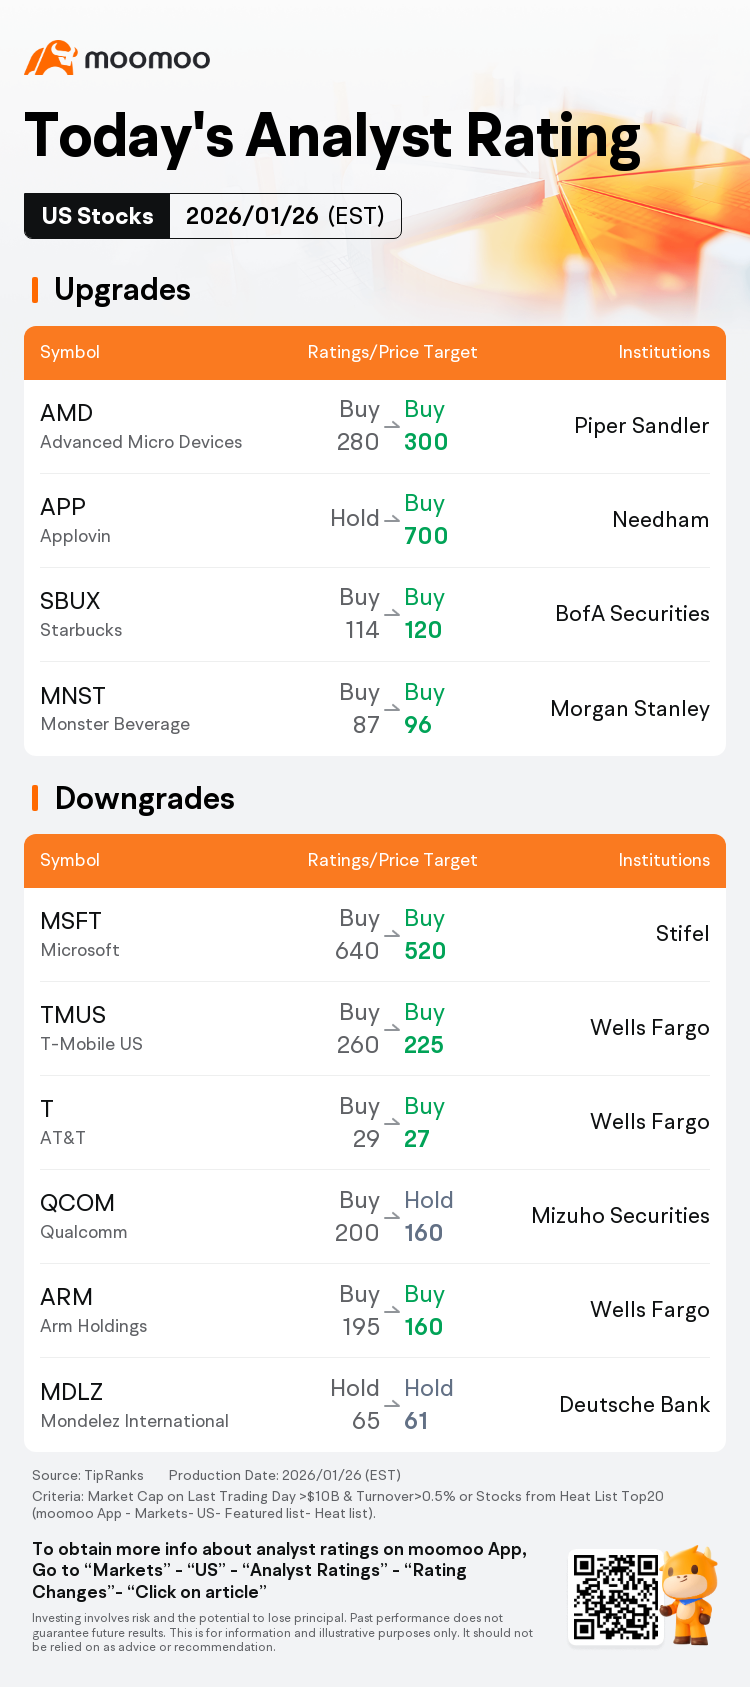Click the Mizuho Securities institution name
This screenshot has width=750, height=1687.
click(621, 1216)
